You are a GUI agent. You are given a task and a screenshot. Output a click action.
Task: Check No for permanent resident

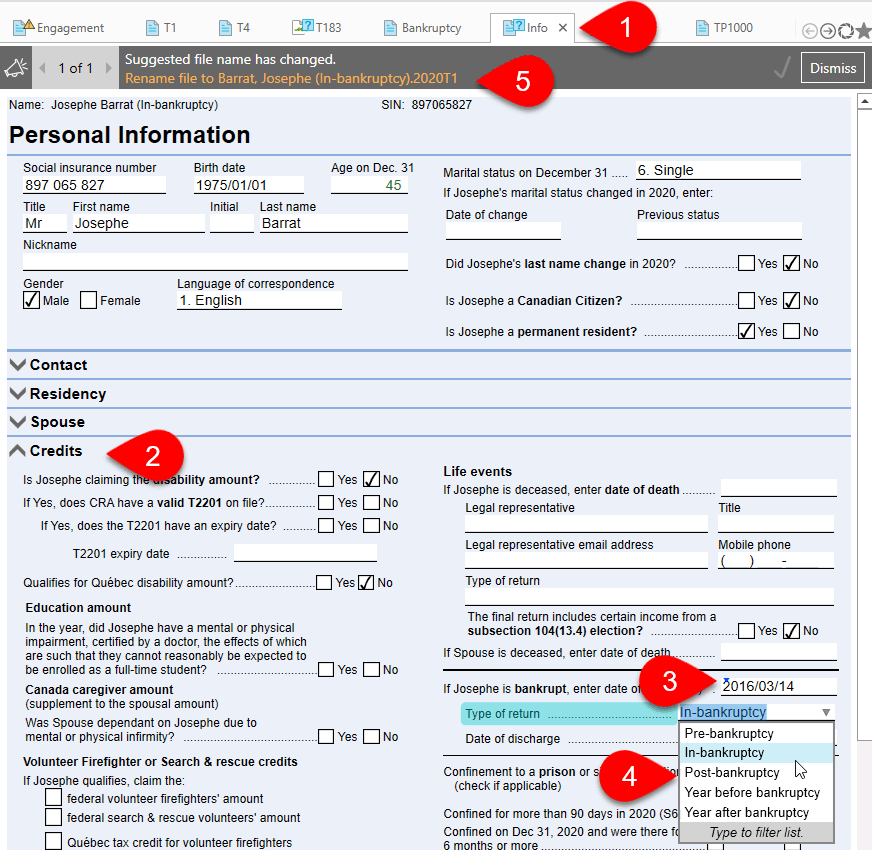791,332
